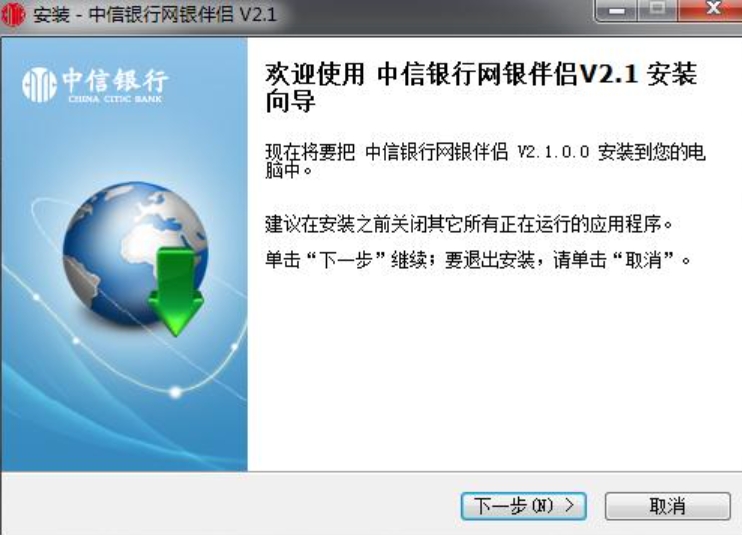Click the glowing white dot on the bottom orbit curve

point(176,392)
